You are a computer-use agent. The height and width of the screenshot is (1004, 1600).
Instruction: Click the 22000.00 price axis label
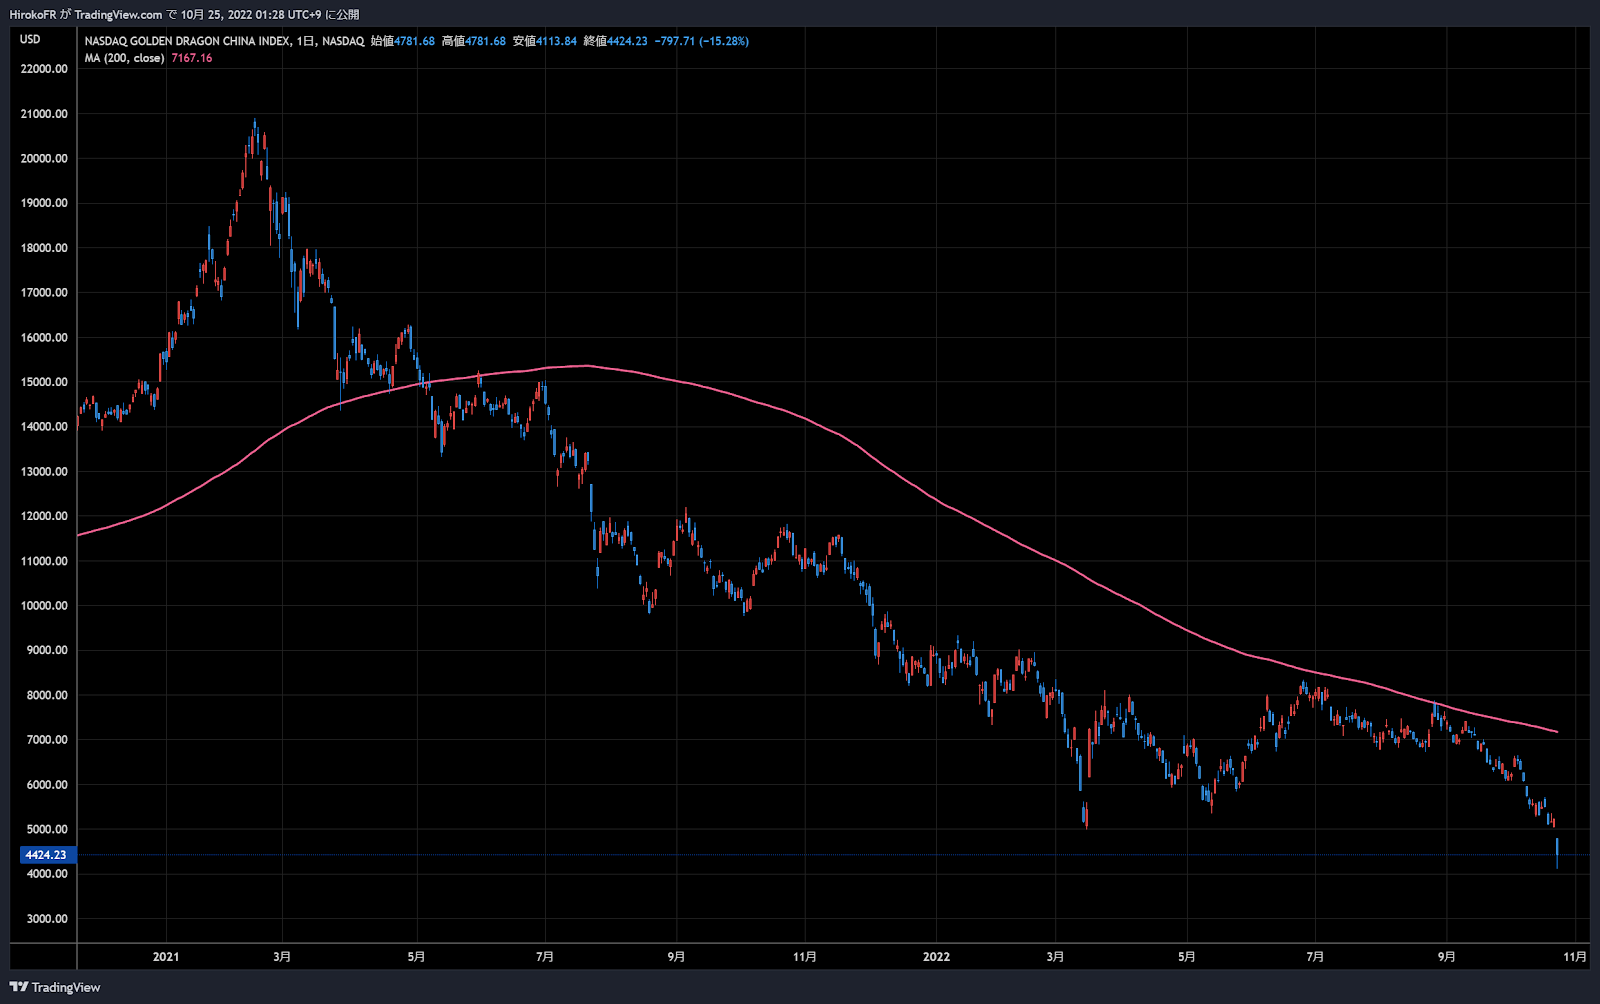pos(44,69)
